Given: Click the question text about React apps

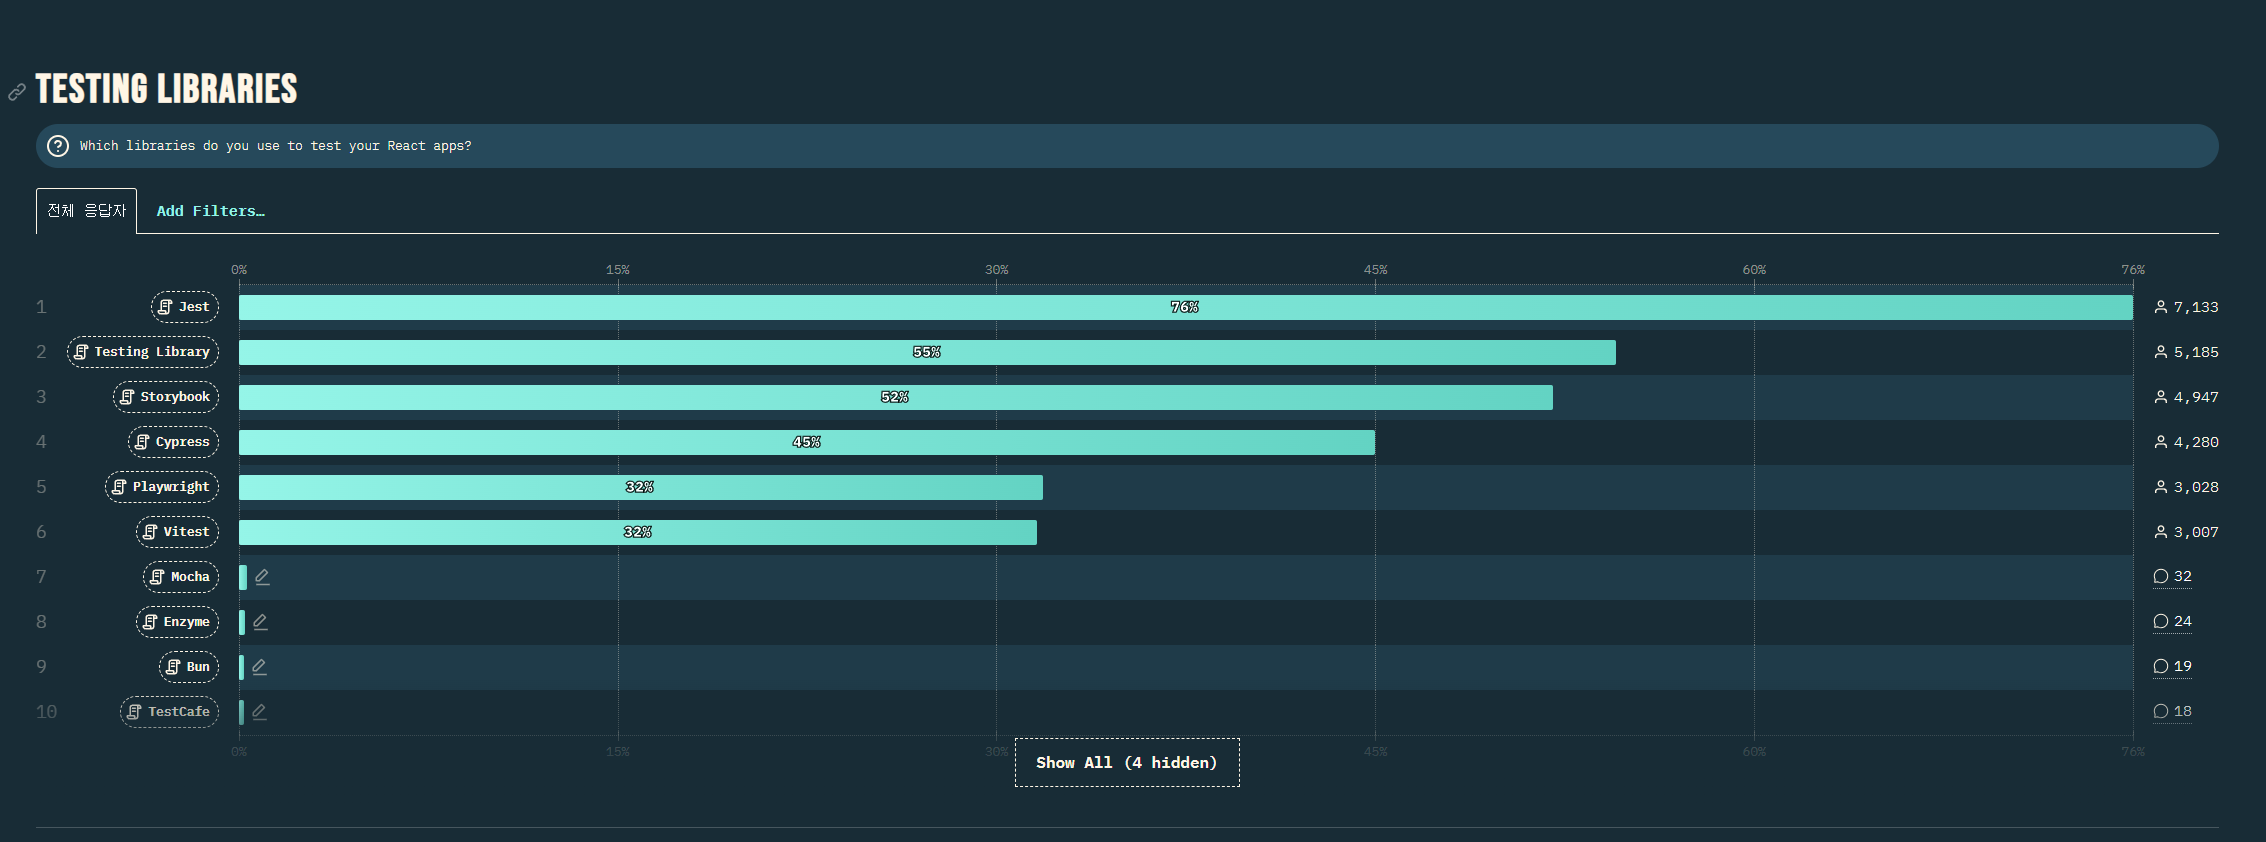Looking at the screenshot, I should [276, 146].
